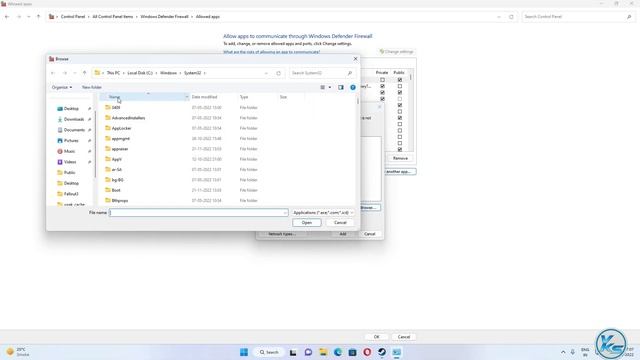Show hidden system tray icons
The width and height of the screenshot is (640, 360).
pos(563,352)
